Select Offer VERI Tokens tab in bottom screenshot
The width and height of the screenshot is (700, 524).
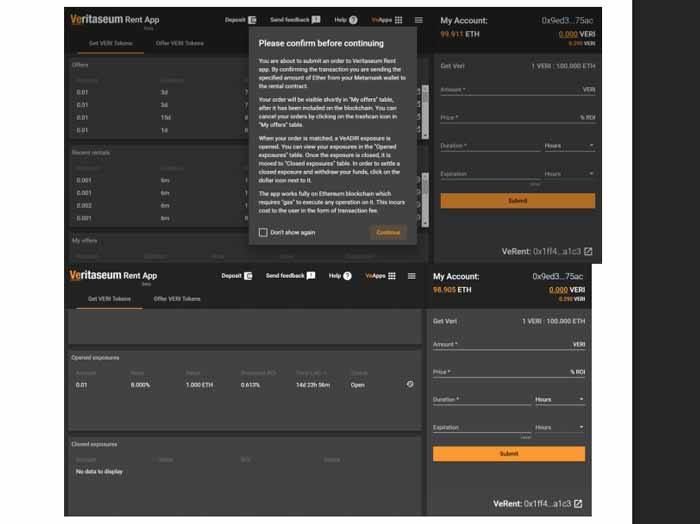pyautogui.click(x=177, y=299)
